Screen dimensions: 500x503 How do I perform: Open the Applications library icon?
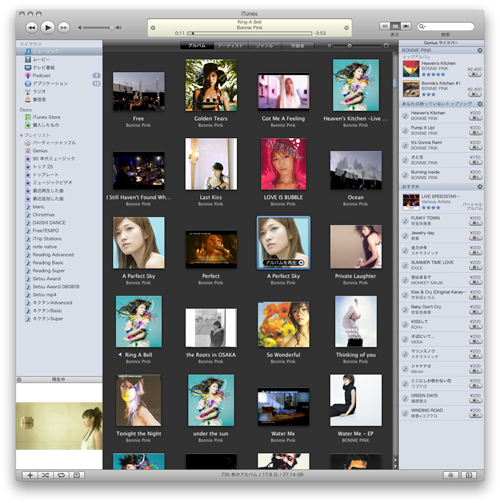click(28, 84)
